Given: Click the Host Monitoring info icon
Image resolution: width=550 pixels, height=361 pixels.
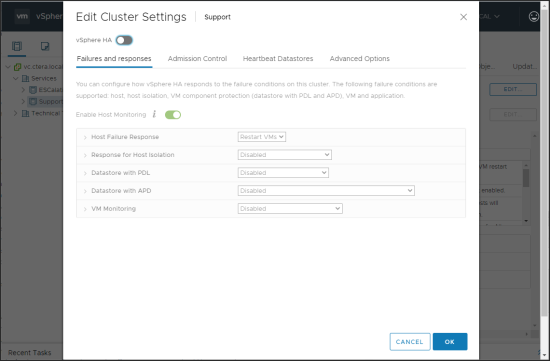Looking at the screenshot, I should point(154,114).
